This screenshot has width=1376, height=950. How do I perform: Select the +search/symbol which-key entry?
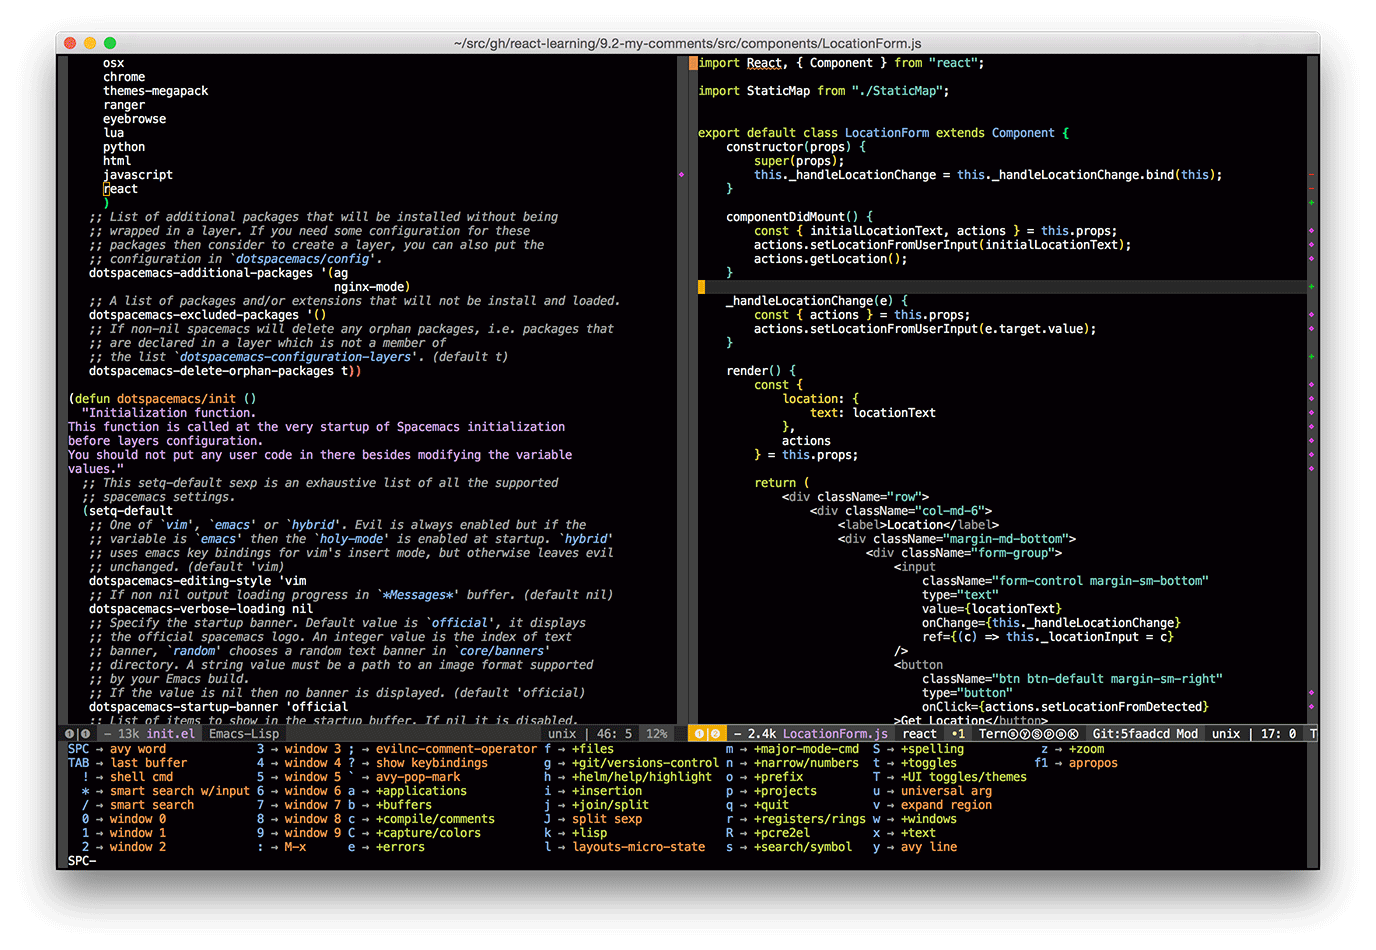click(803, 847)
